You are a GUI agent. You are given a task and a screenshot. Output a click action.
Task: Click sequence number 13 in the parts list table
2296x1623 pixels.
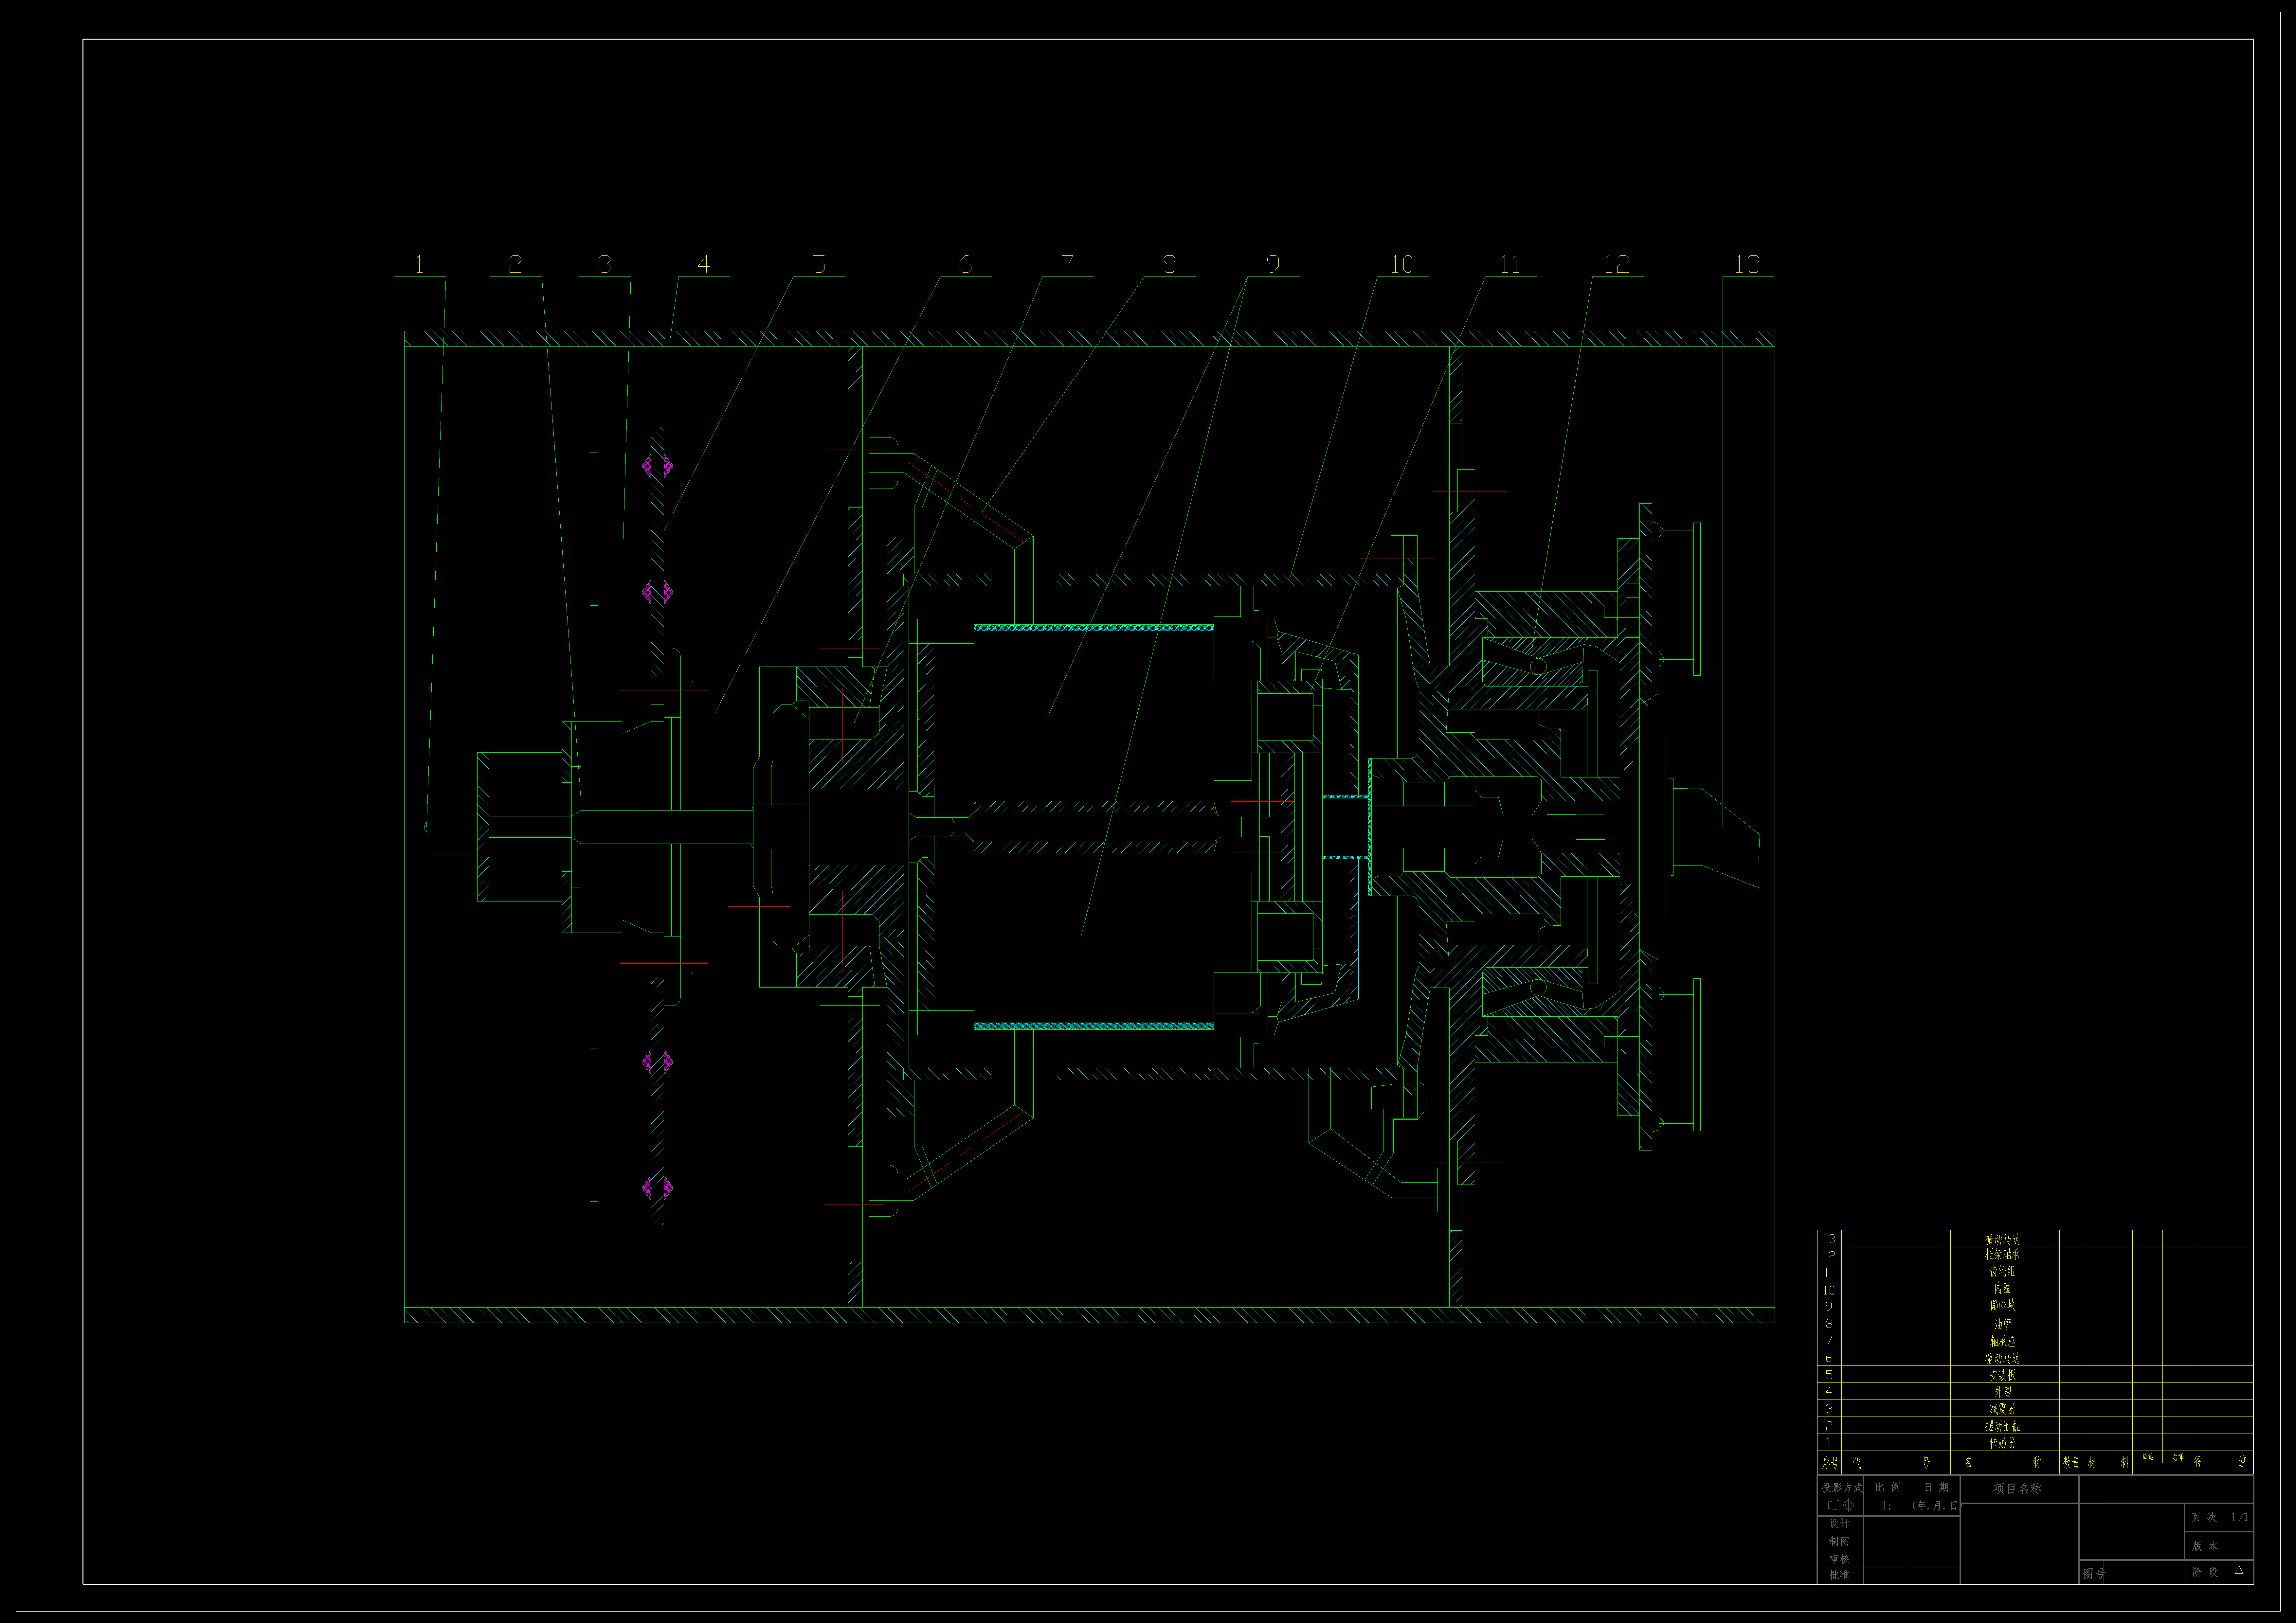tap(1829, 1239)
